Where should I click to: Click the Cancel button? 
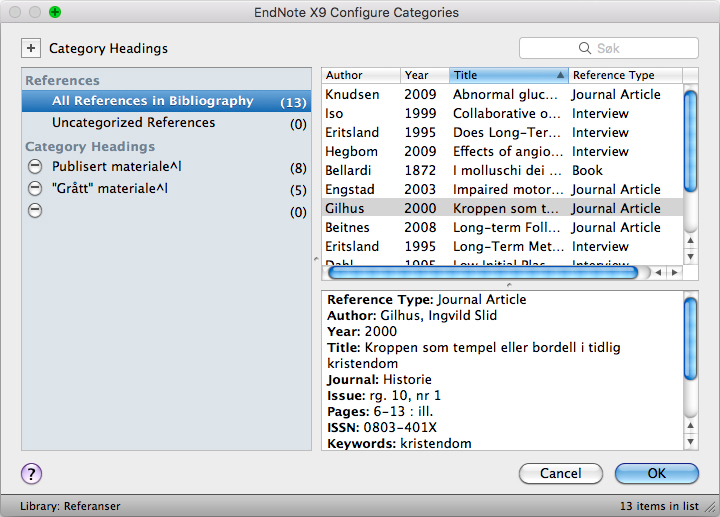tap(561, 473)
